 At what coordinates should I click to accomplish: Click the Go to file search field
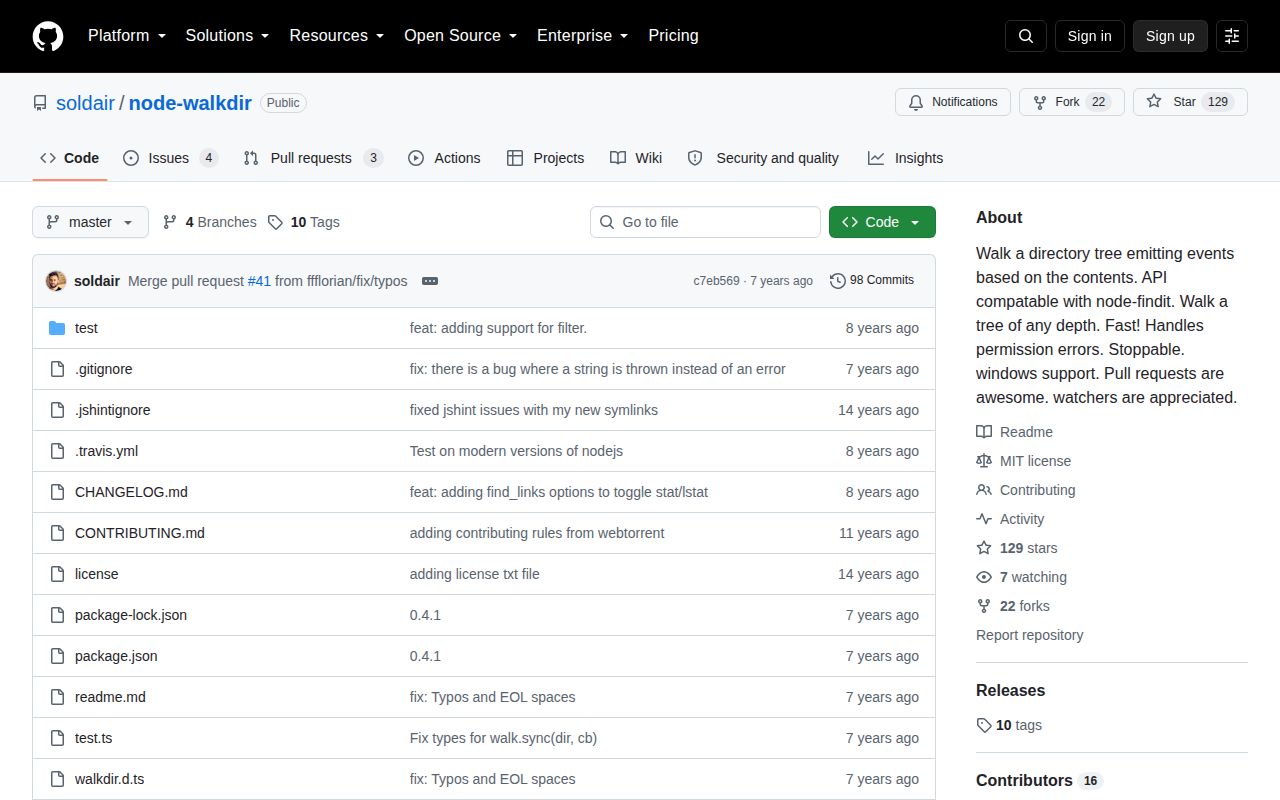pyautogui.click(x=705, y=222)
